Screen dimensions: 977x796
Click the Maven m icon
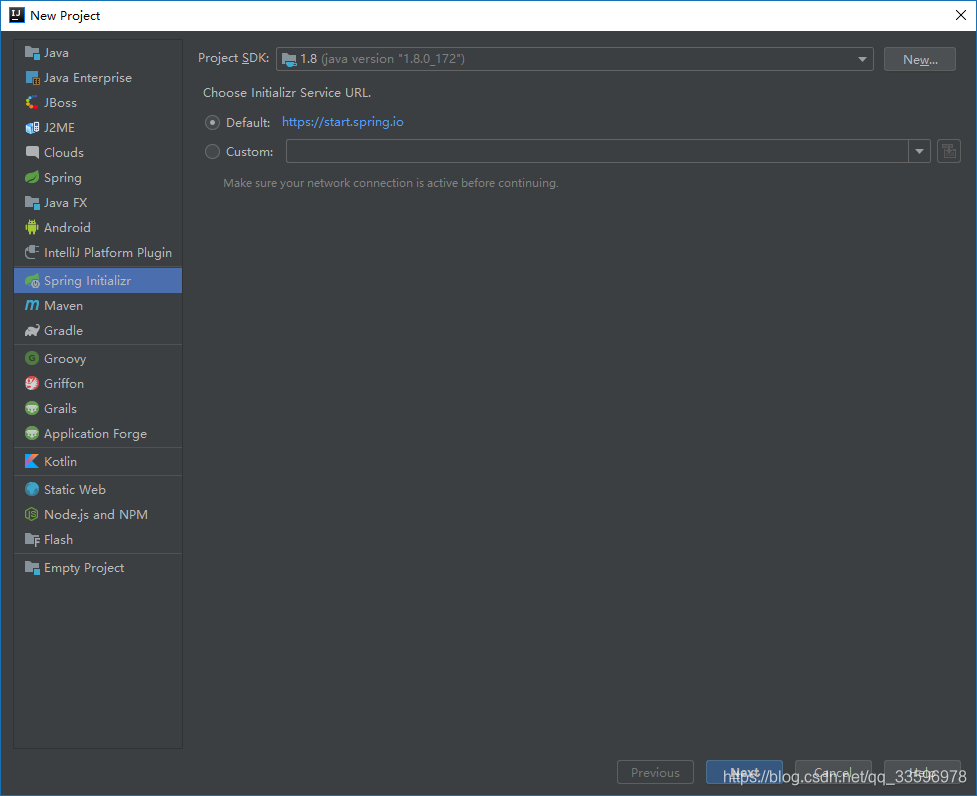(x=32, y=305)
